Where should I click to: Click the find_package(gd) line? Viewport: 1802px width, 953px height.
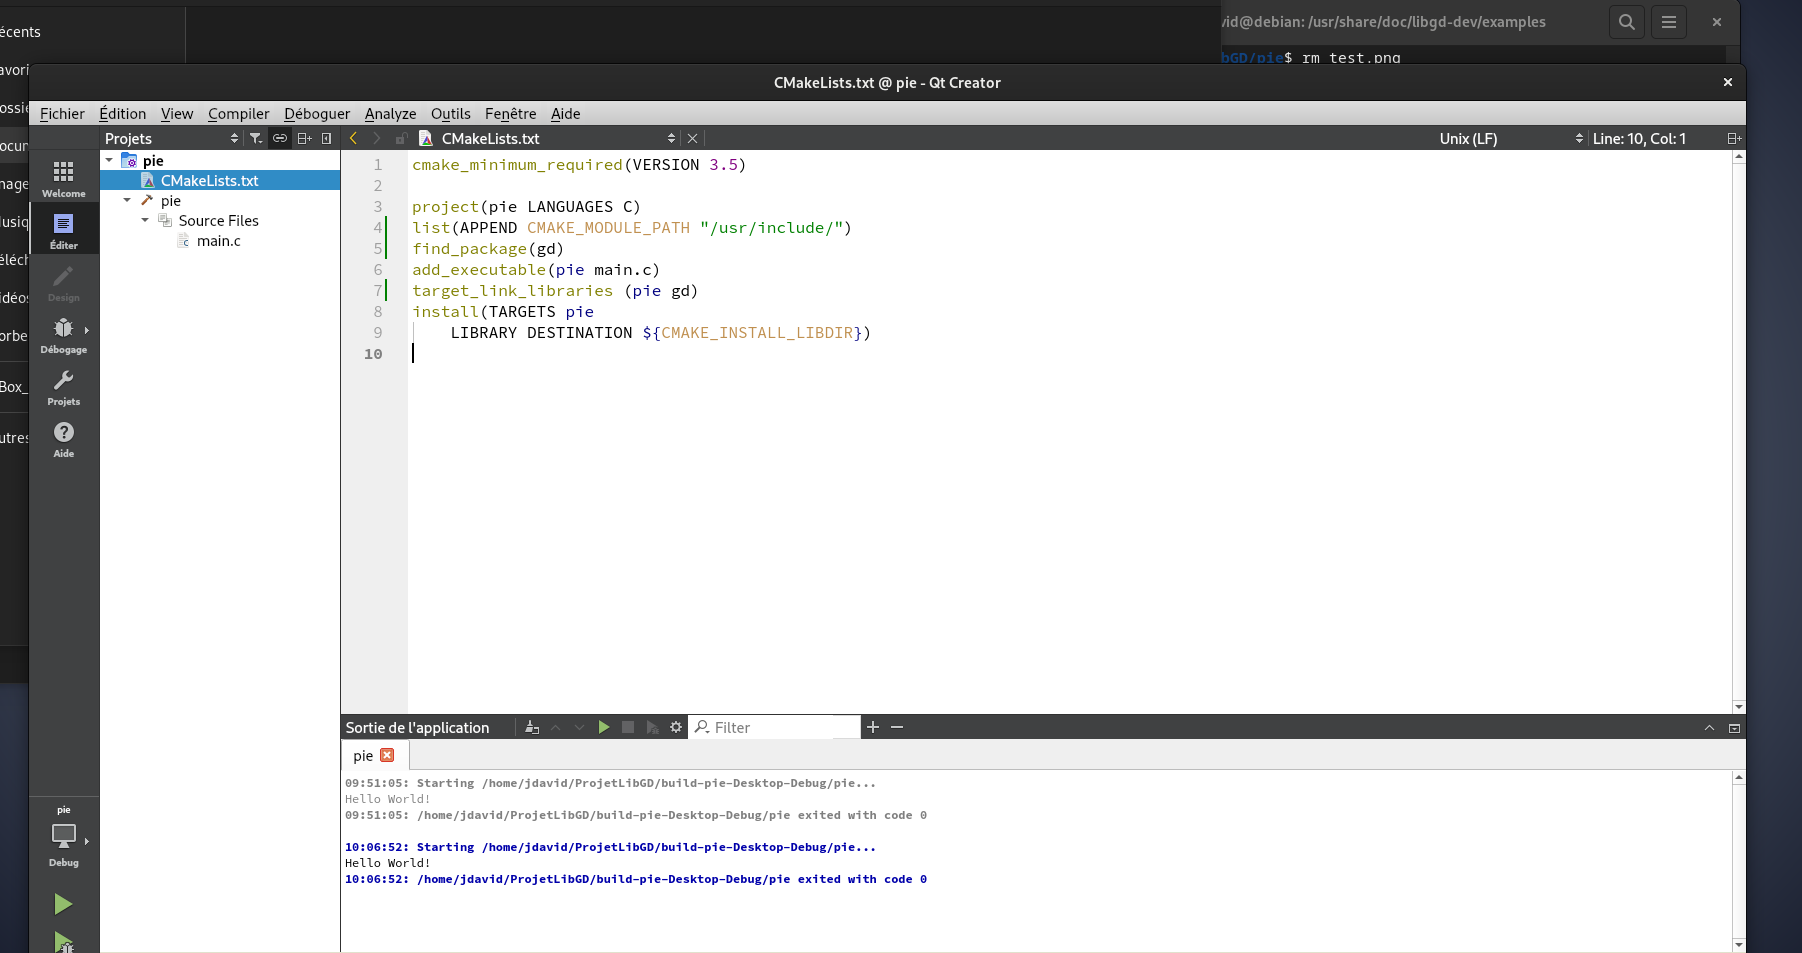coord(488,248)
